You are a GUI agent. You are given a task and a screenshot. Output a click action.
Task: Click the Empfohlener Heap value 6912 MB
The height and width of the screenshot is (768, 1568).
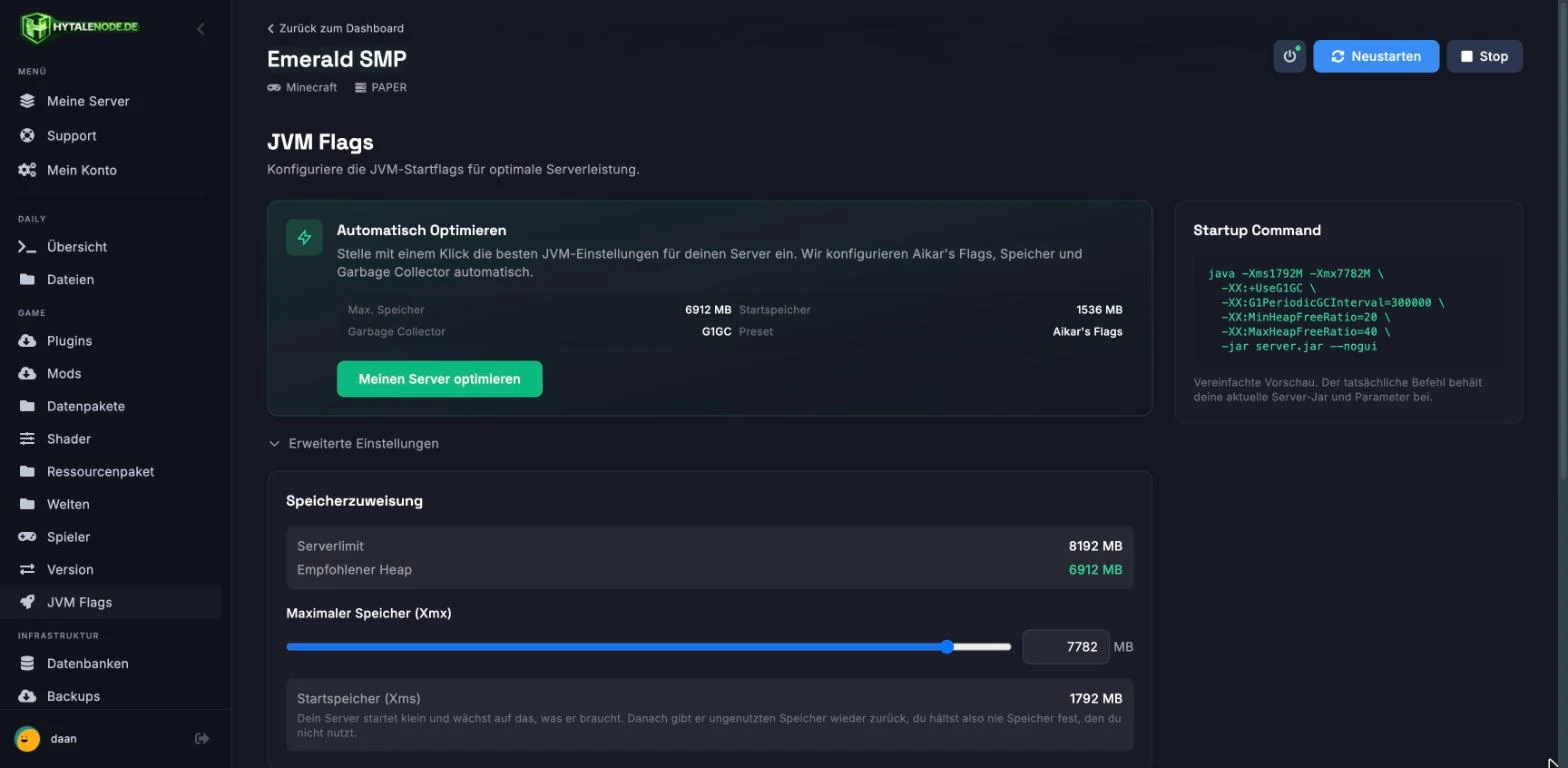[1095, 570]
